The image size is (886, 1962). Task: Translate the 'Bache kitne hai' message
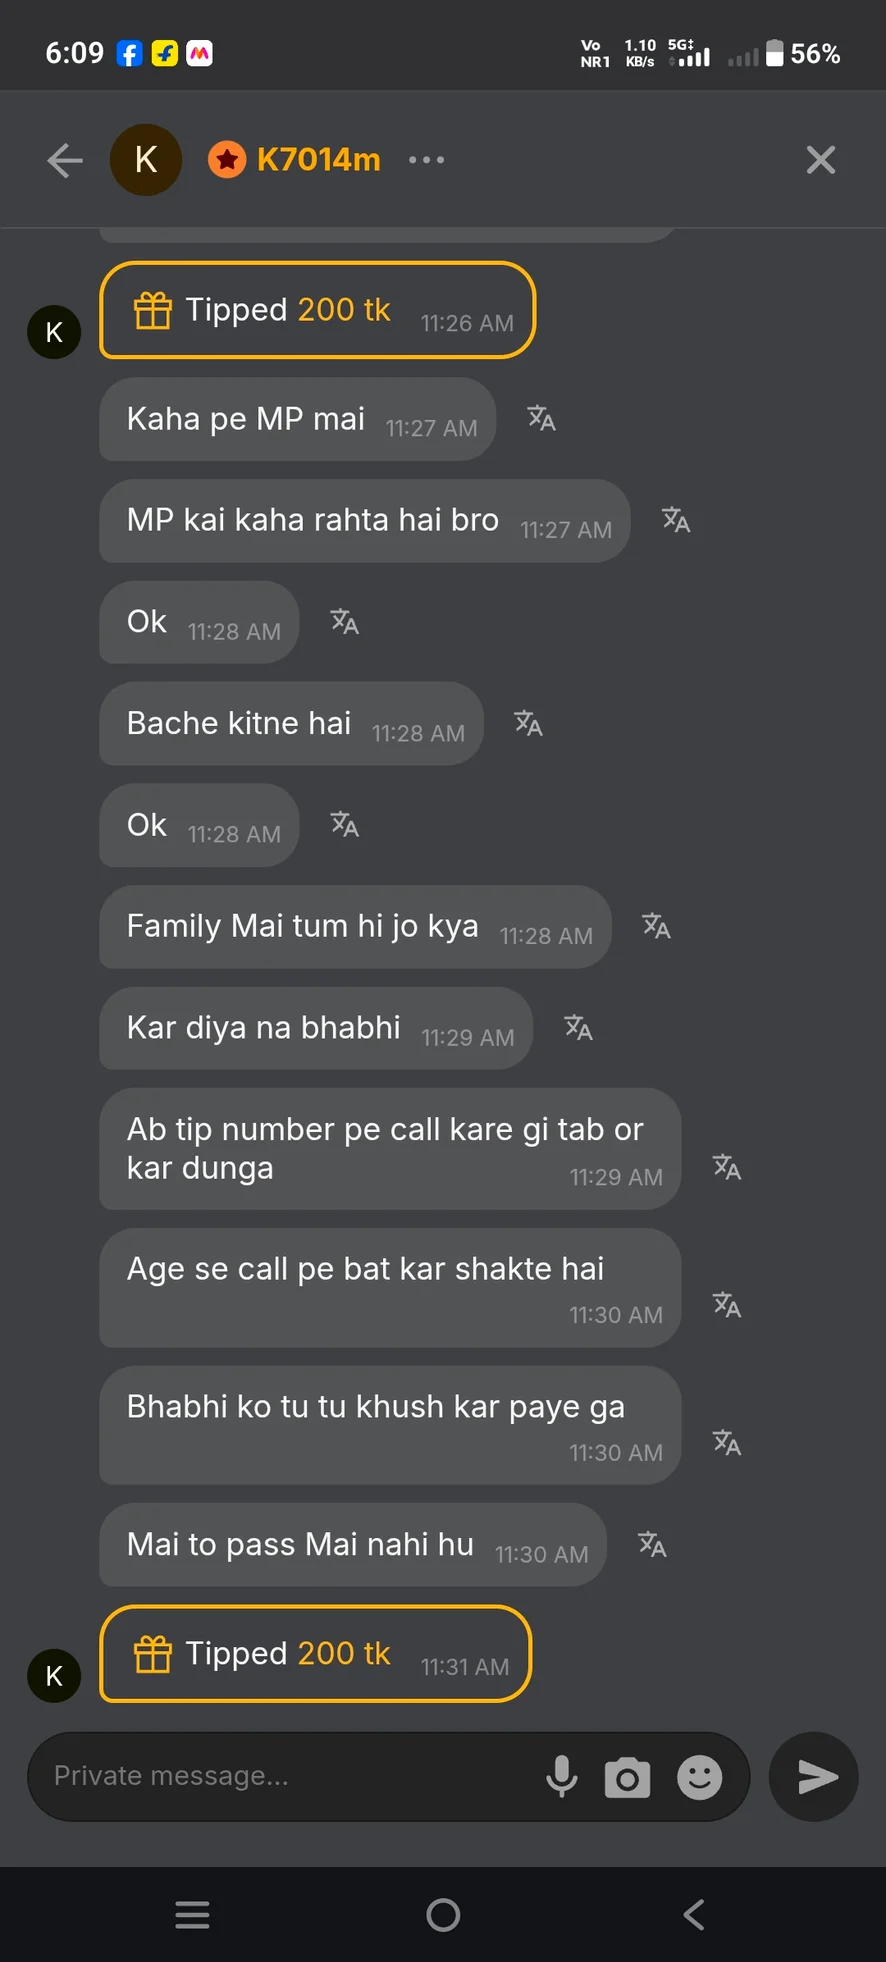coord(528,723)
